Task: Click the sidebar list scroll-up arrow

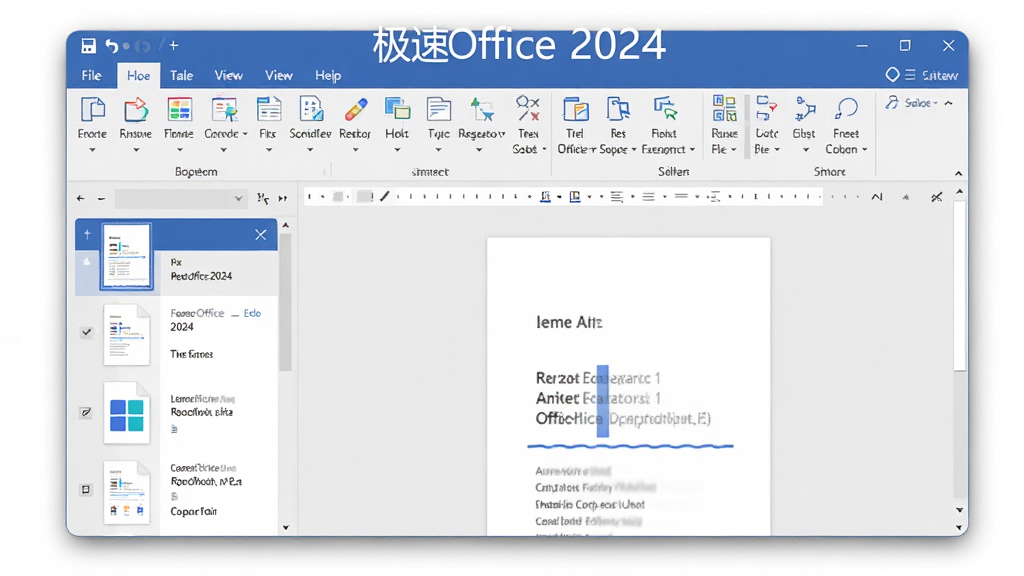Action: (285, 225)
